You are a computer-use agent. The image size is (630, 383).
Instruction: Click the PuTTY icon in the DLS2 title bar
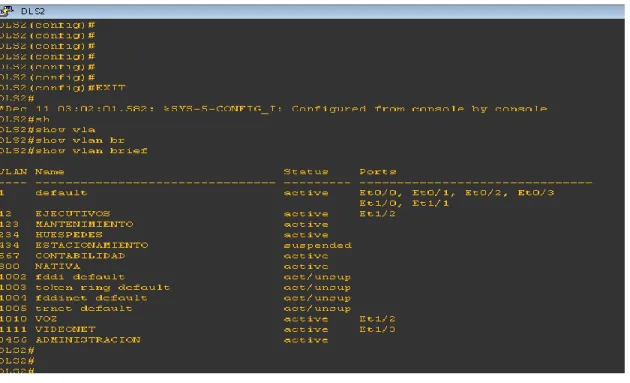(6, 11)
